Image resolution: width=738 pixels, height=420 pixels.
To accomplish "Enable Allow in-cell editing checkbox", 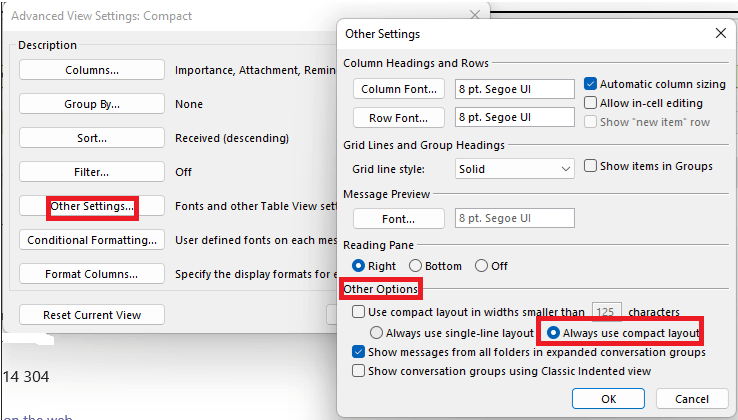I will [x=590, y=103].
